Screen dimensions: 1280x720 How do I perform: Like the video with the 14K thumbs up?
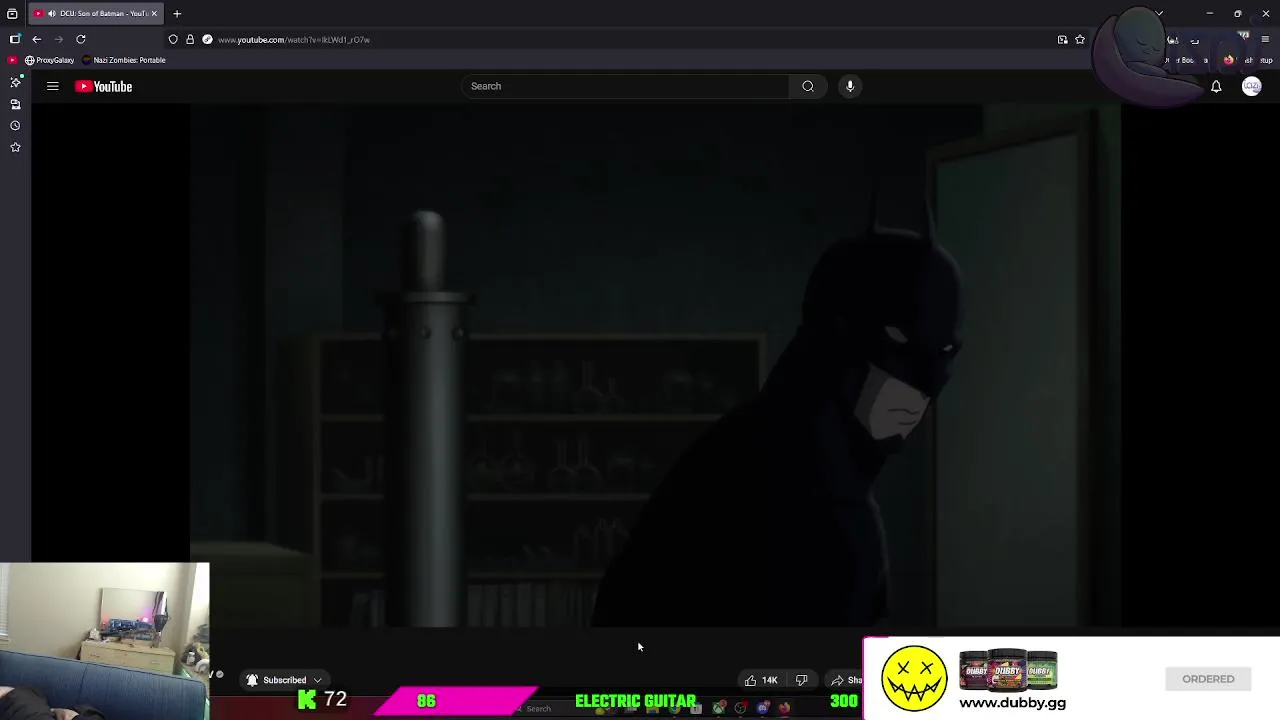[x=762, y=680]
